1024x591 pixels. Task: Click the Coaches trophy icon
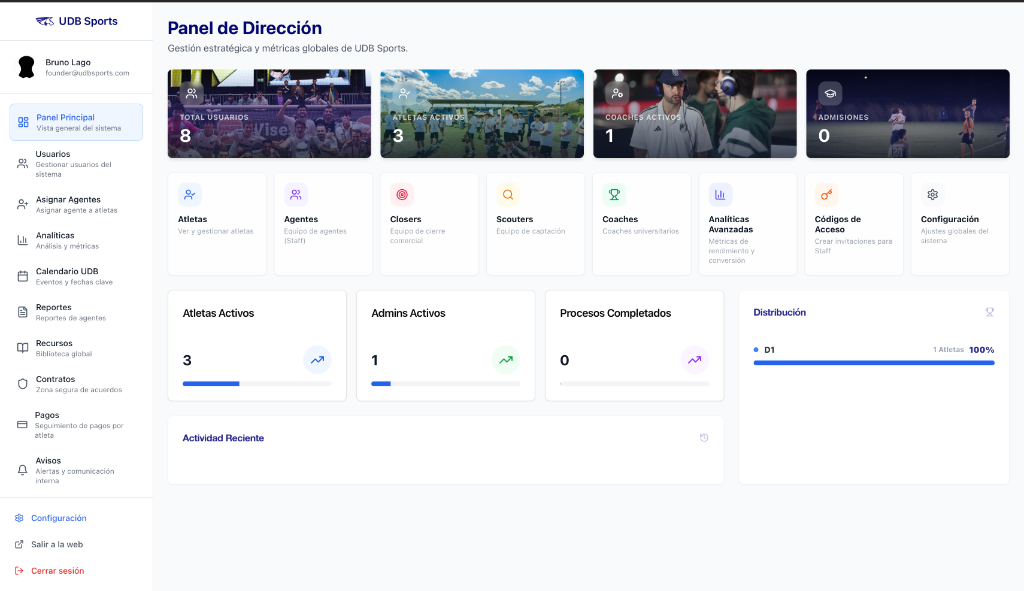click(x=614, y=195)
